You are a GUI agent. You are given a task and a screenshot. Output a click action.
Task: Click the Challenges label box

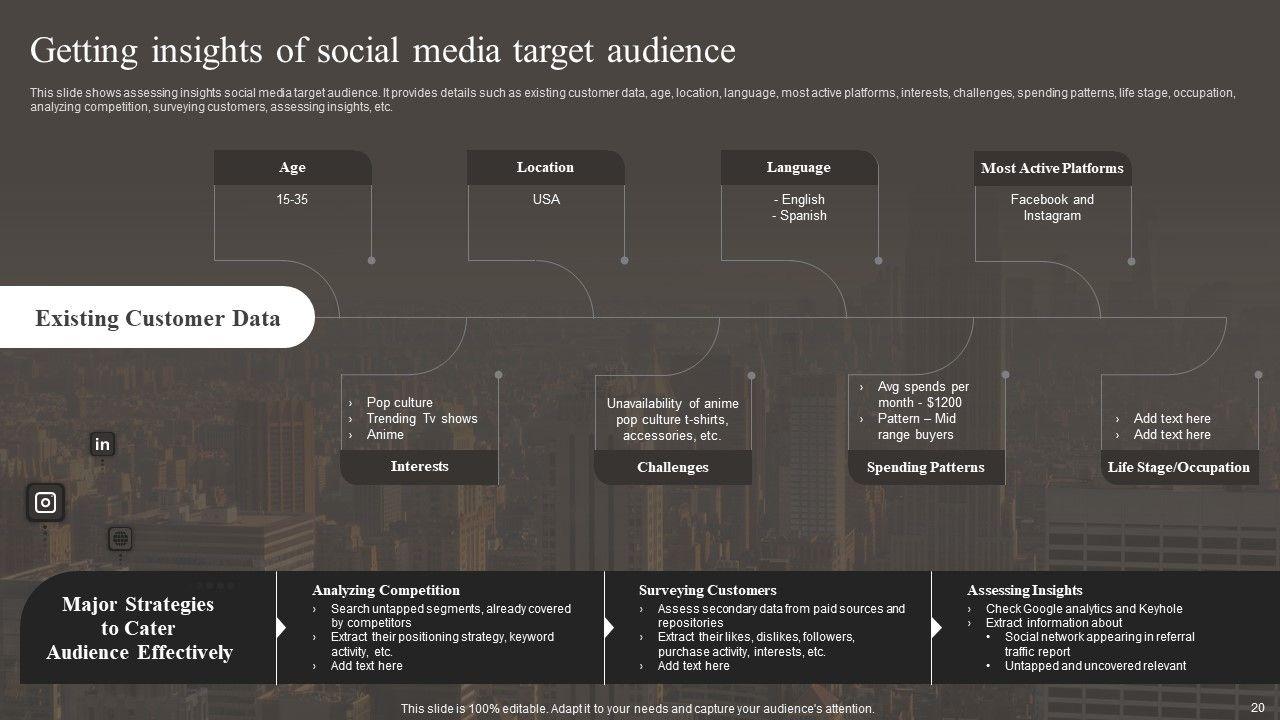point(673,467)
